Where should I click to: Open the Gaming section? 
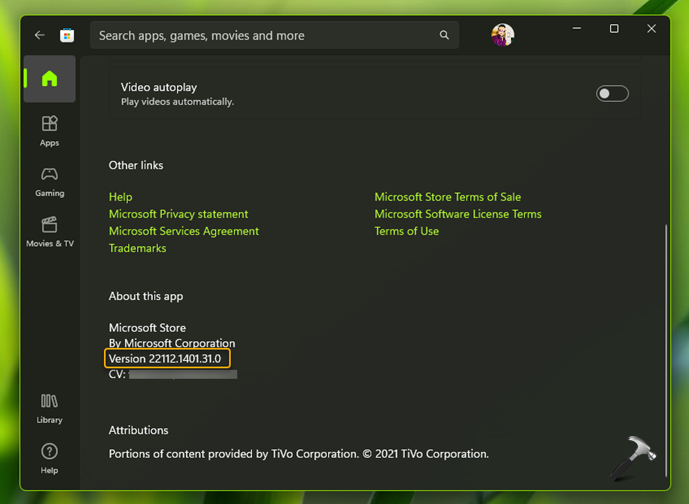pyautogui.click(x=50, y=181)
